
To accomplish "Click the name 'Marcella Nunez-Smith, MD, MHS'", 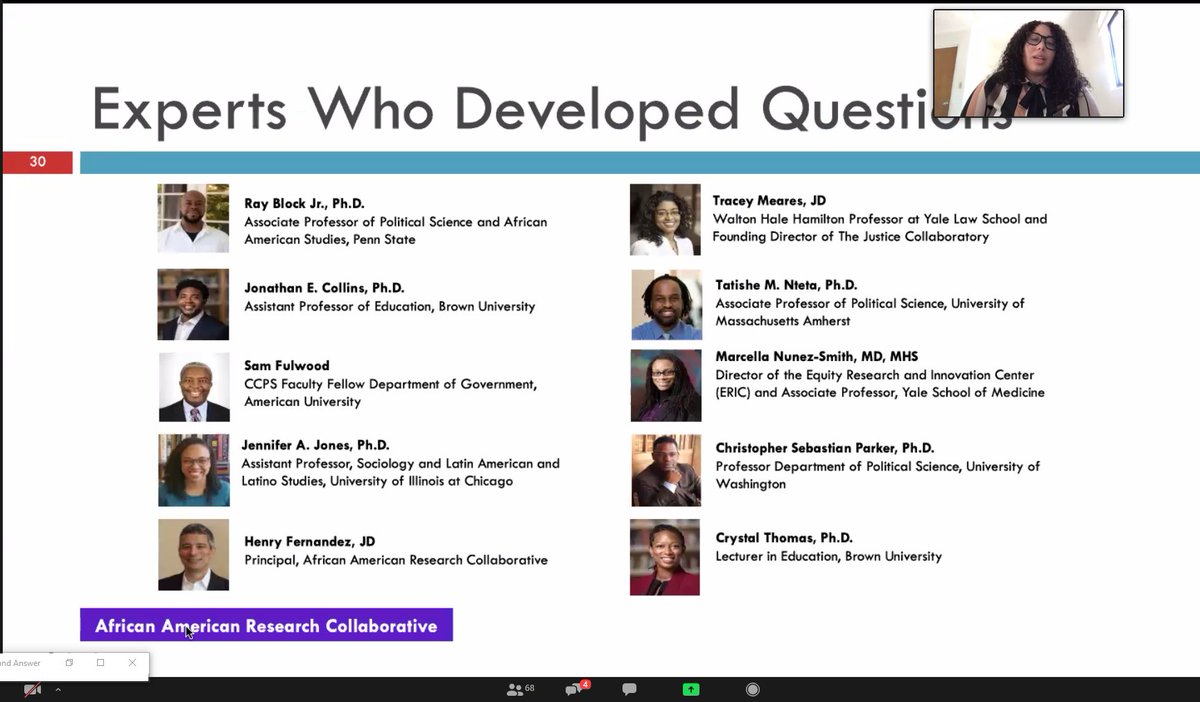I will (x=816, y=357).
